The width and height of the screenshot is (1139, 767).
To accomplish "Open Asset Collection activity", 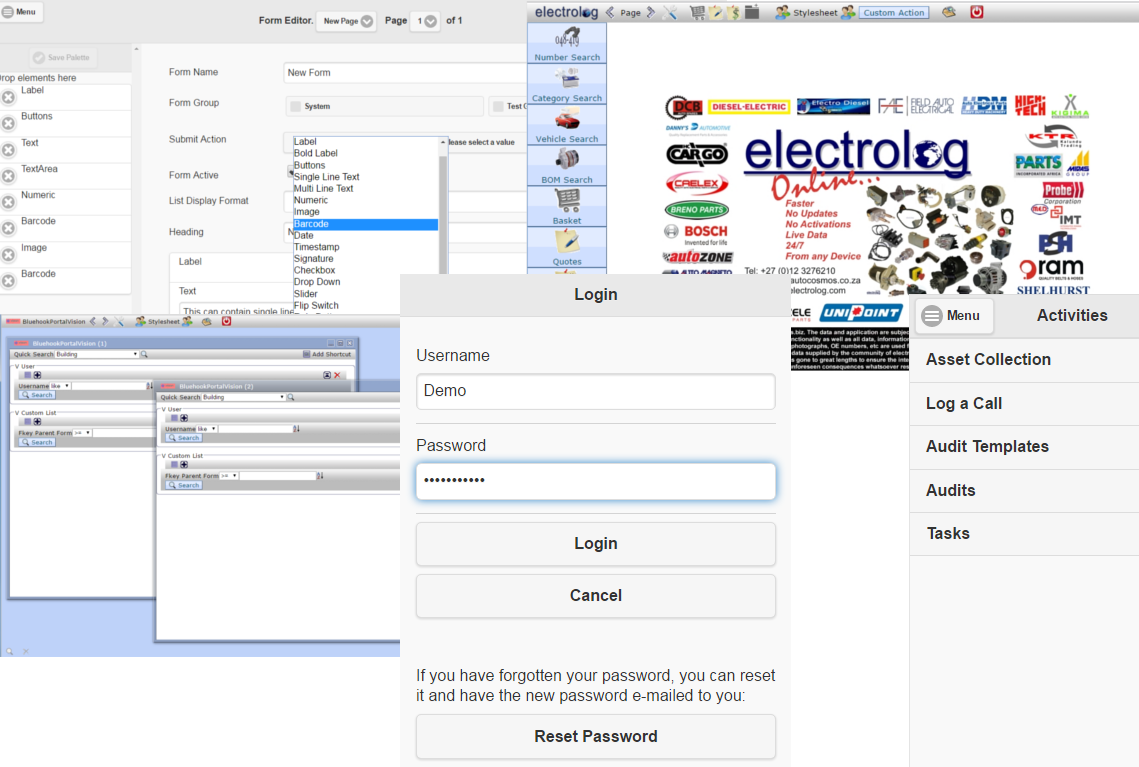I will 1024,360.
